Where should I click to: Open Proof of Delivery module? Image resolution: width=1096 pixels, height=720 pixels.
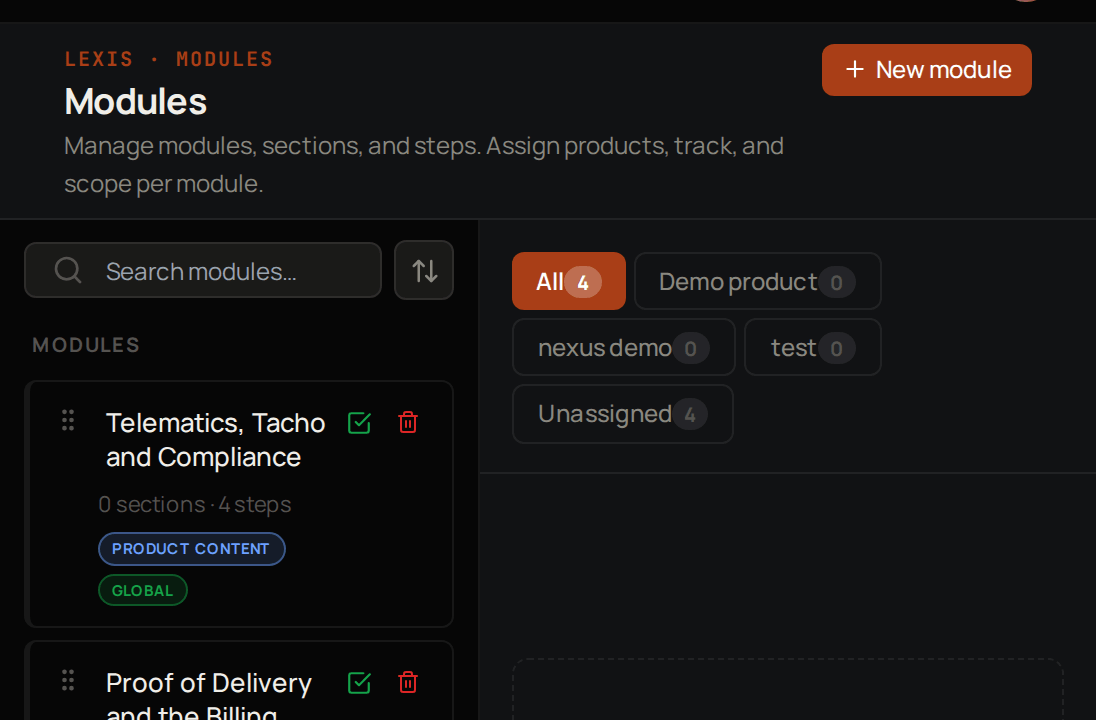point(209,694)
